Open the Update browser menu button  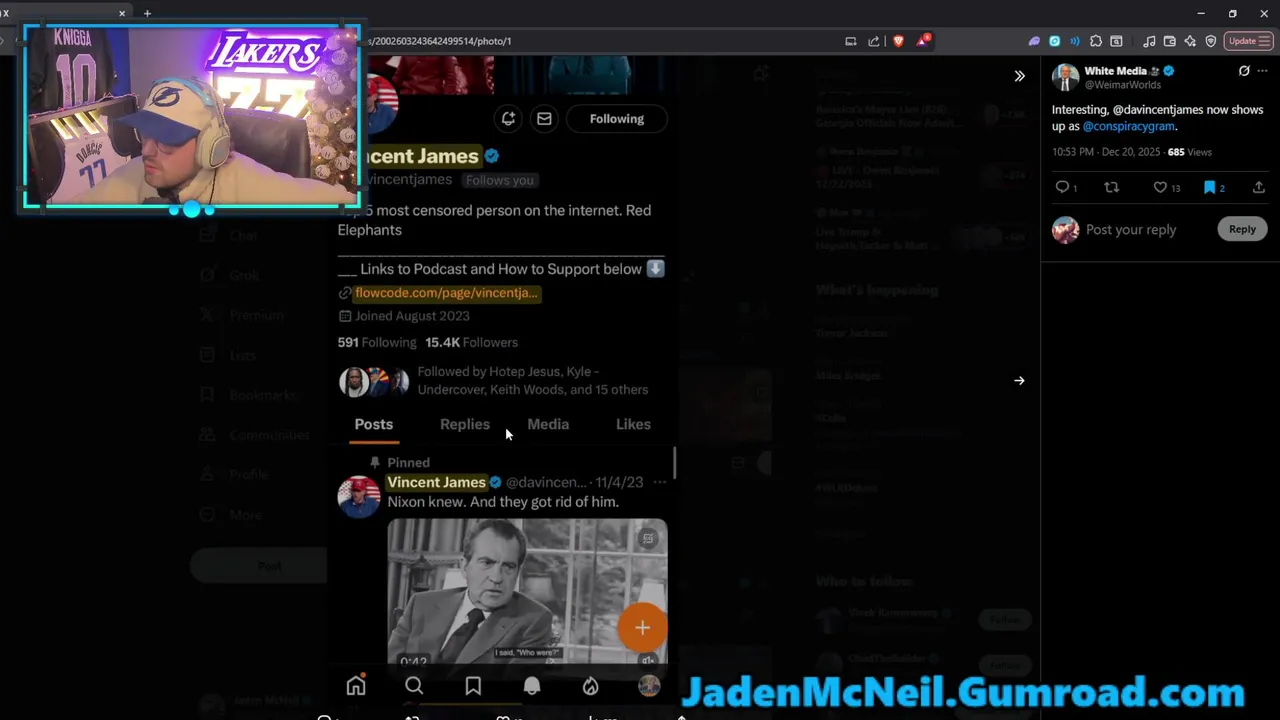(1248, 41)
